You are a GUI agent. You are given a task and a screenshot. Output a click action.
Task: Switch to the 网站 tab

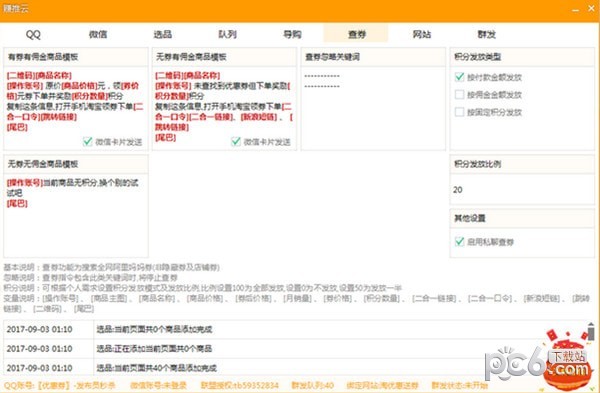pos(421,34)
